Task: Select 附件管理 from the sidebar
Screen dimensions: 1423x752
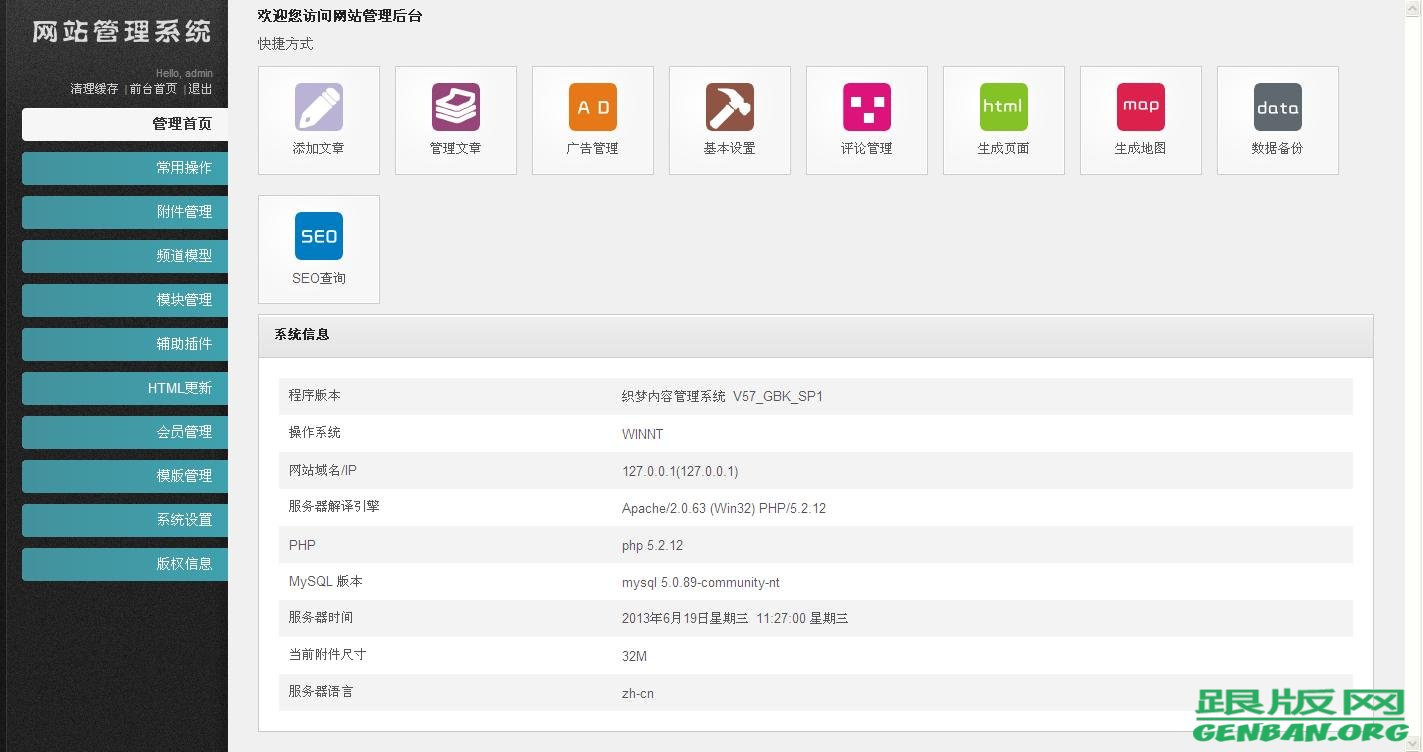Action: coord(124,212)
